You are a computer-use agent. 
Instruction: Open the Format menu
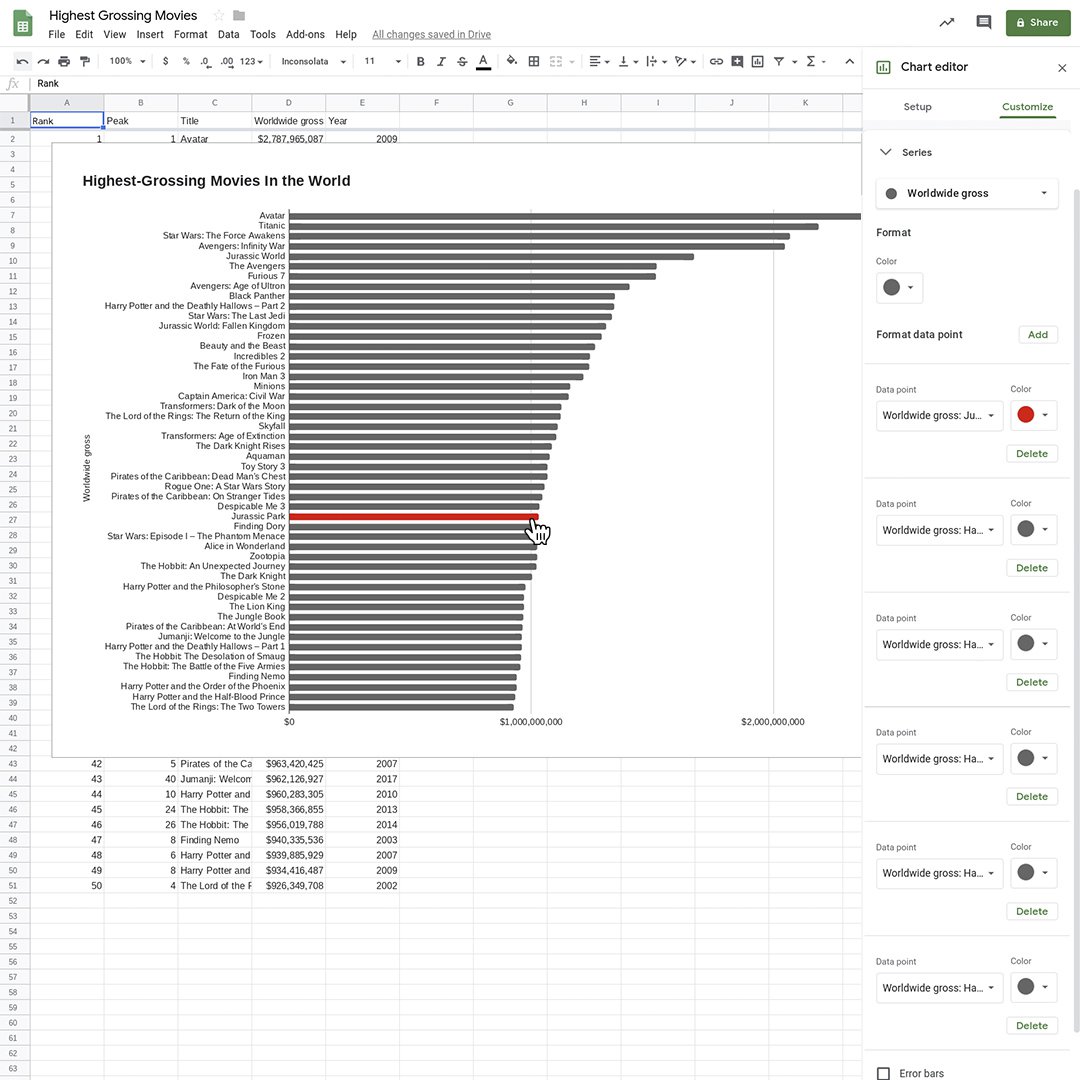point(190,34)
